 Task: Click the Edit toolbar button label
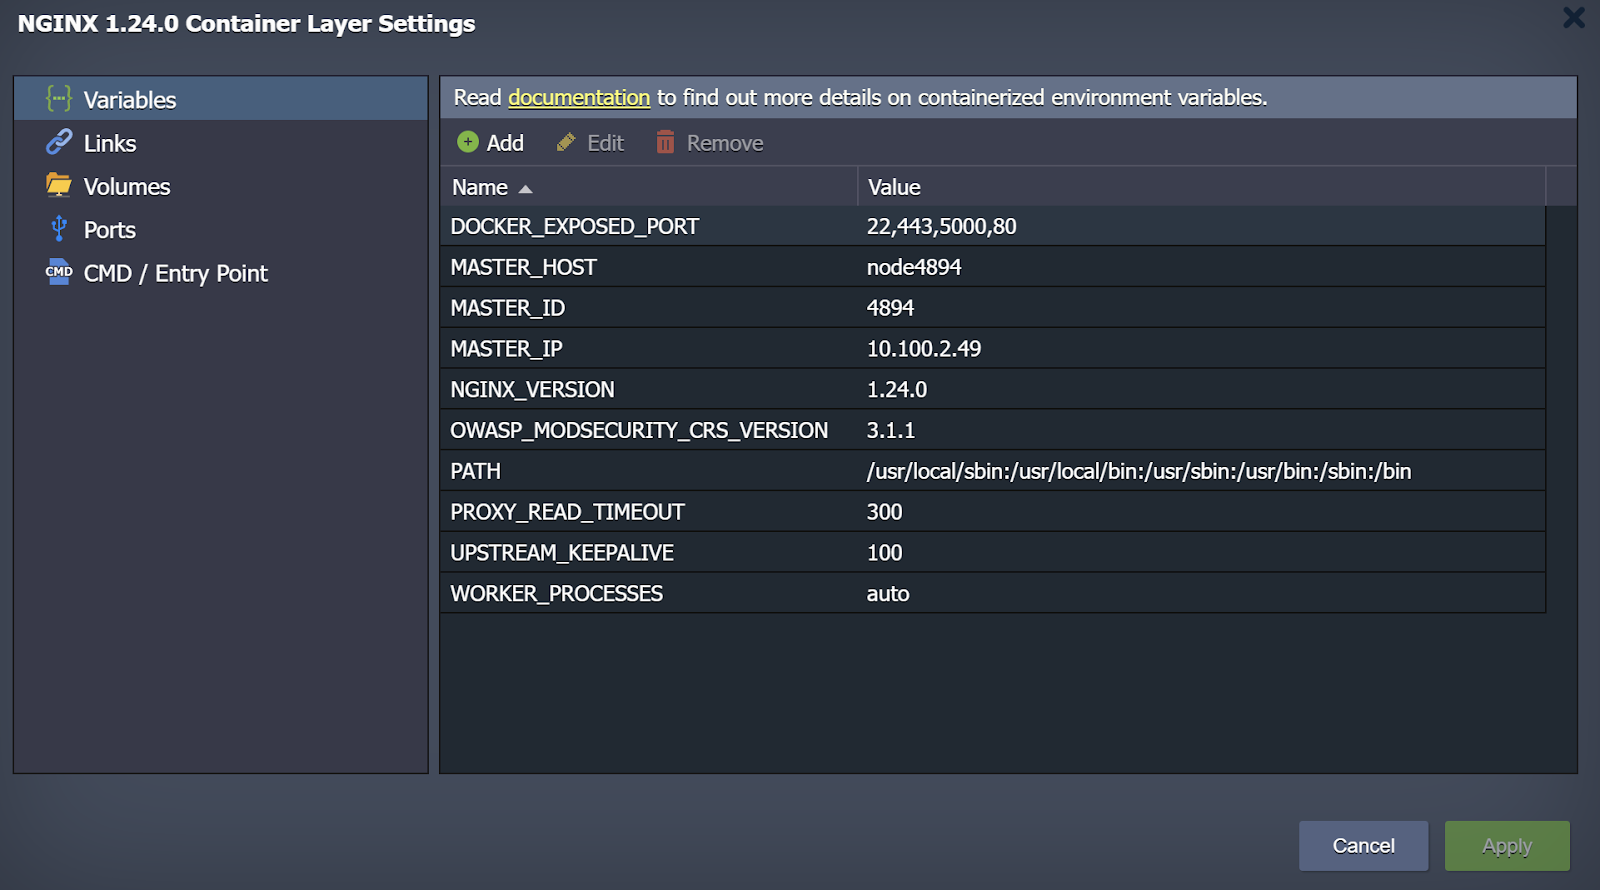click(605, 143)
